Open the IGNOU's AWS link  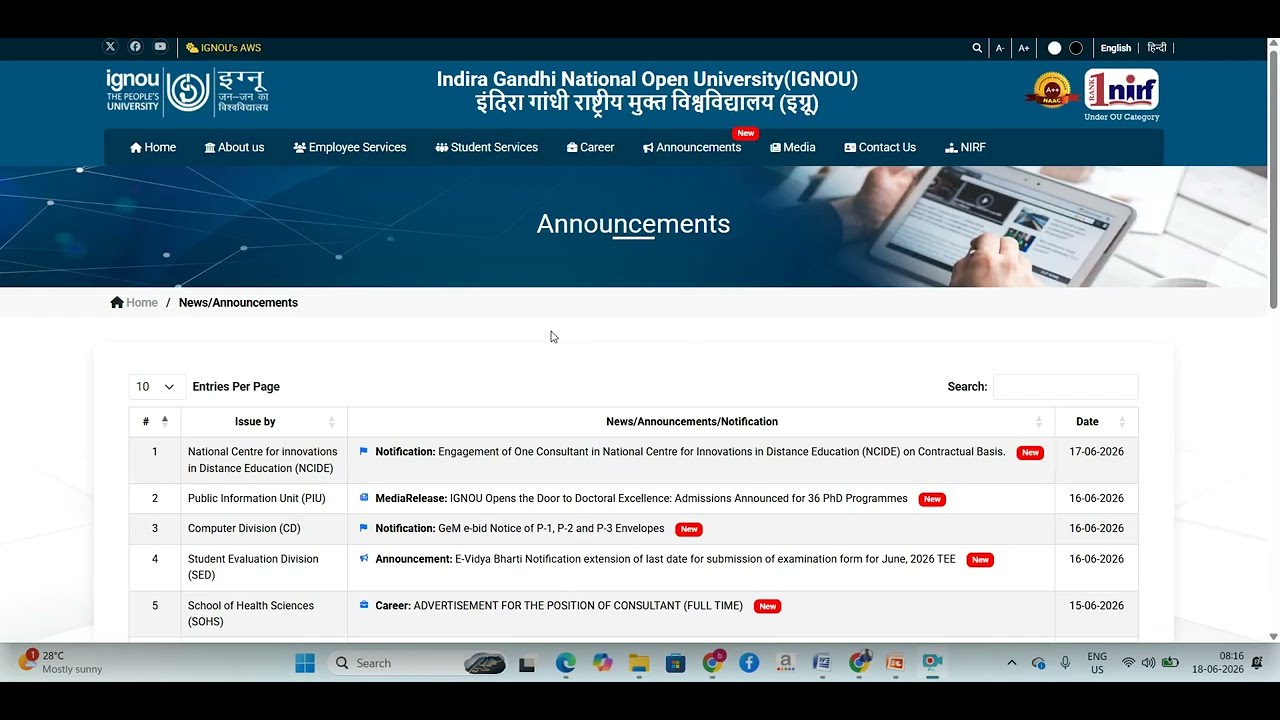pyautogui.click(x=223, y=48)
